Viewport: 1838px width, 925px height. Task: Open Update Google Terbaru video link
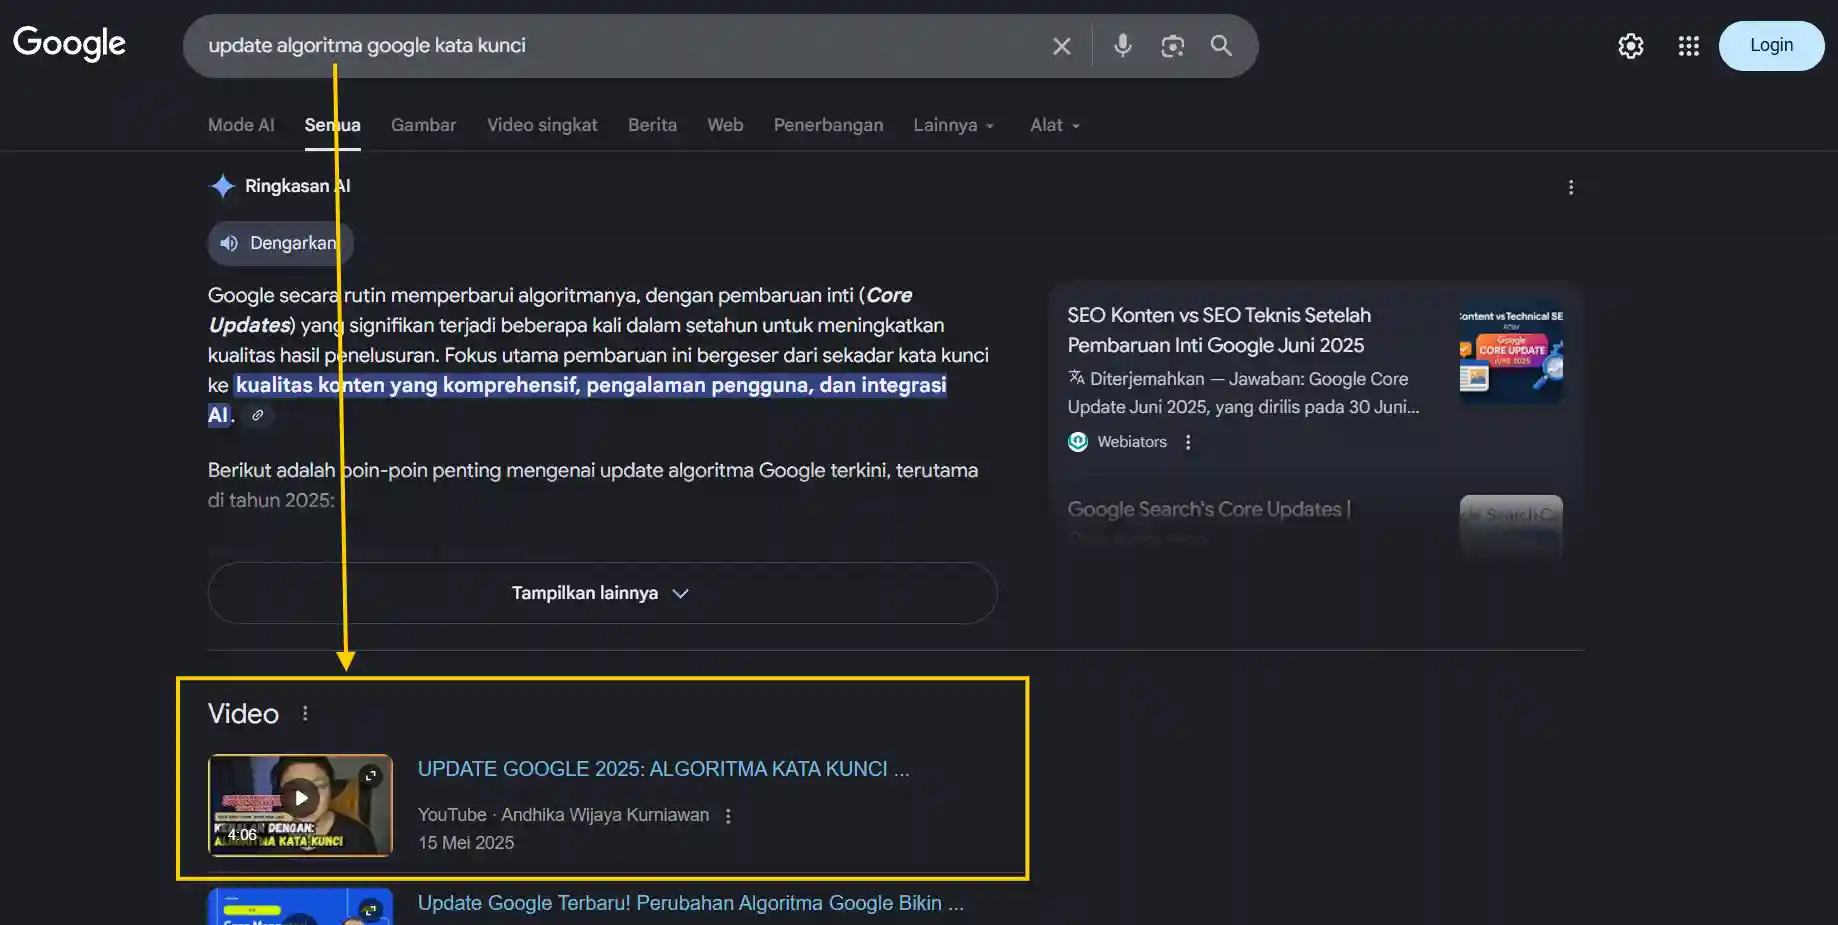coord(690,903)
